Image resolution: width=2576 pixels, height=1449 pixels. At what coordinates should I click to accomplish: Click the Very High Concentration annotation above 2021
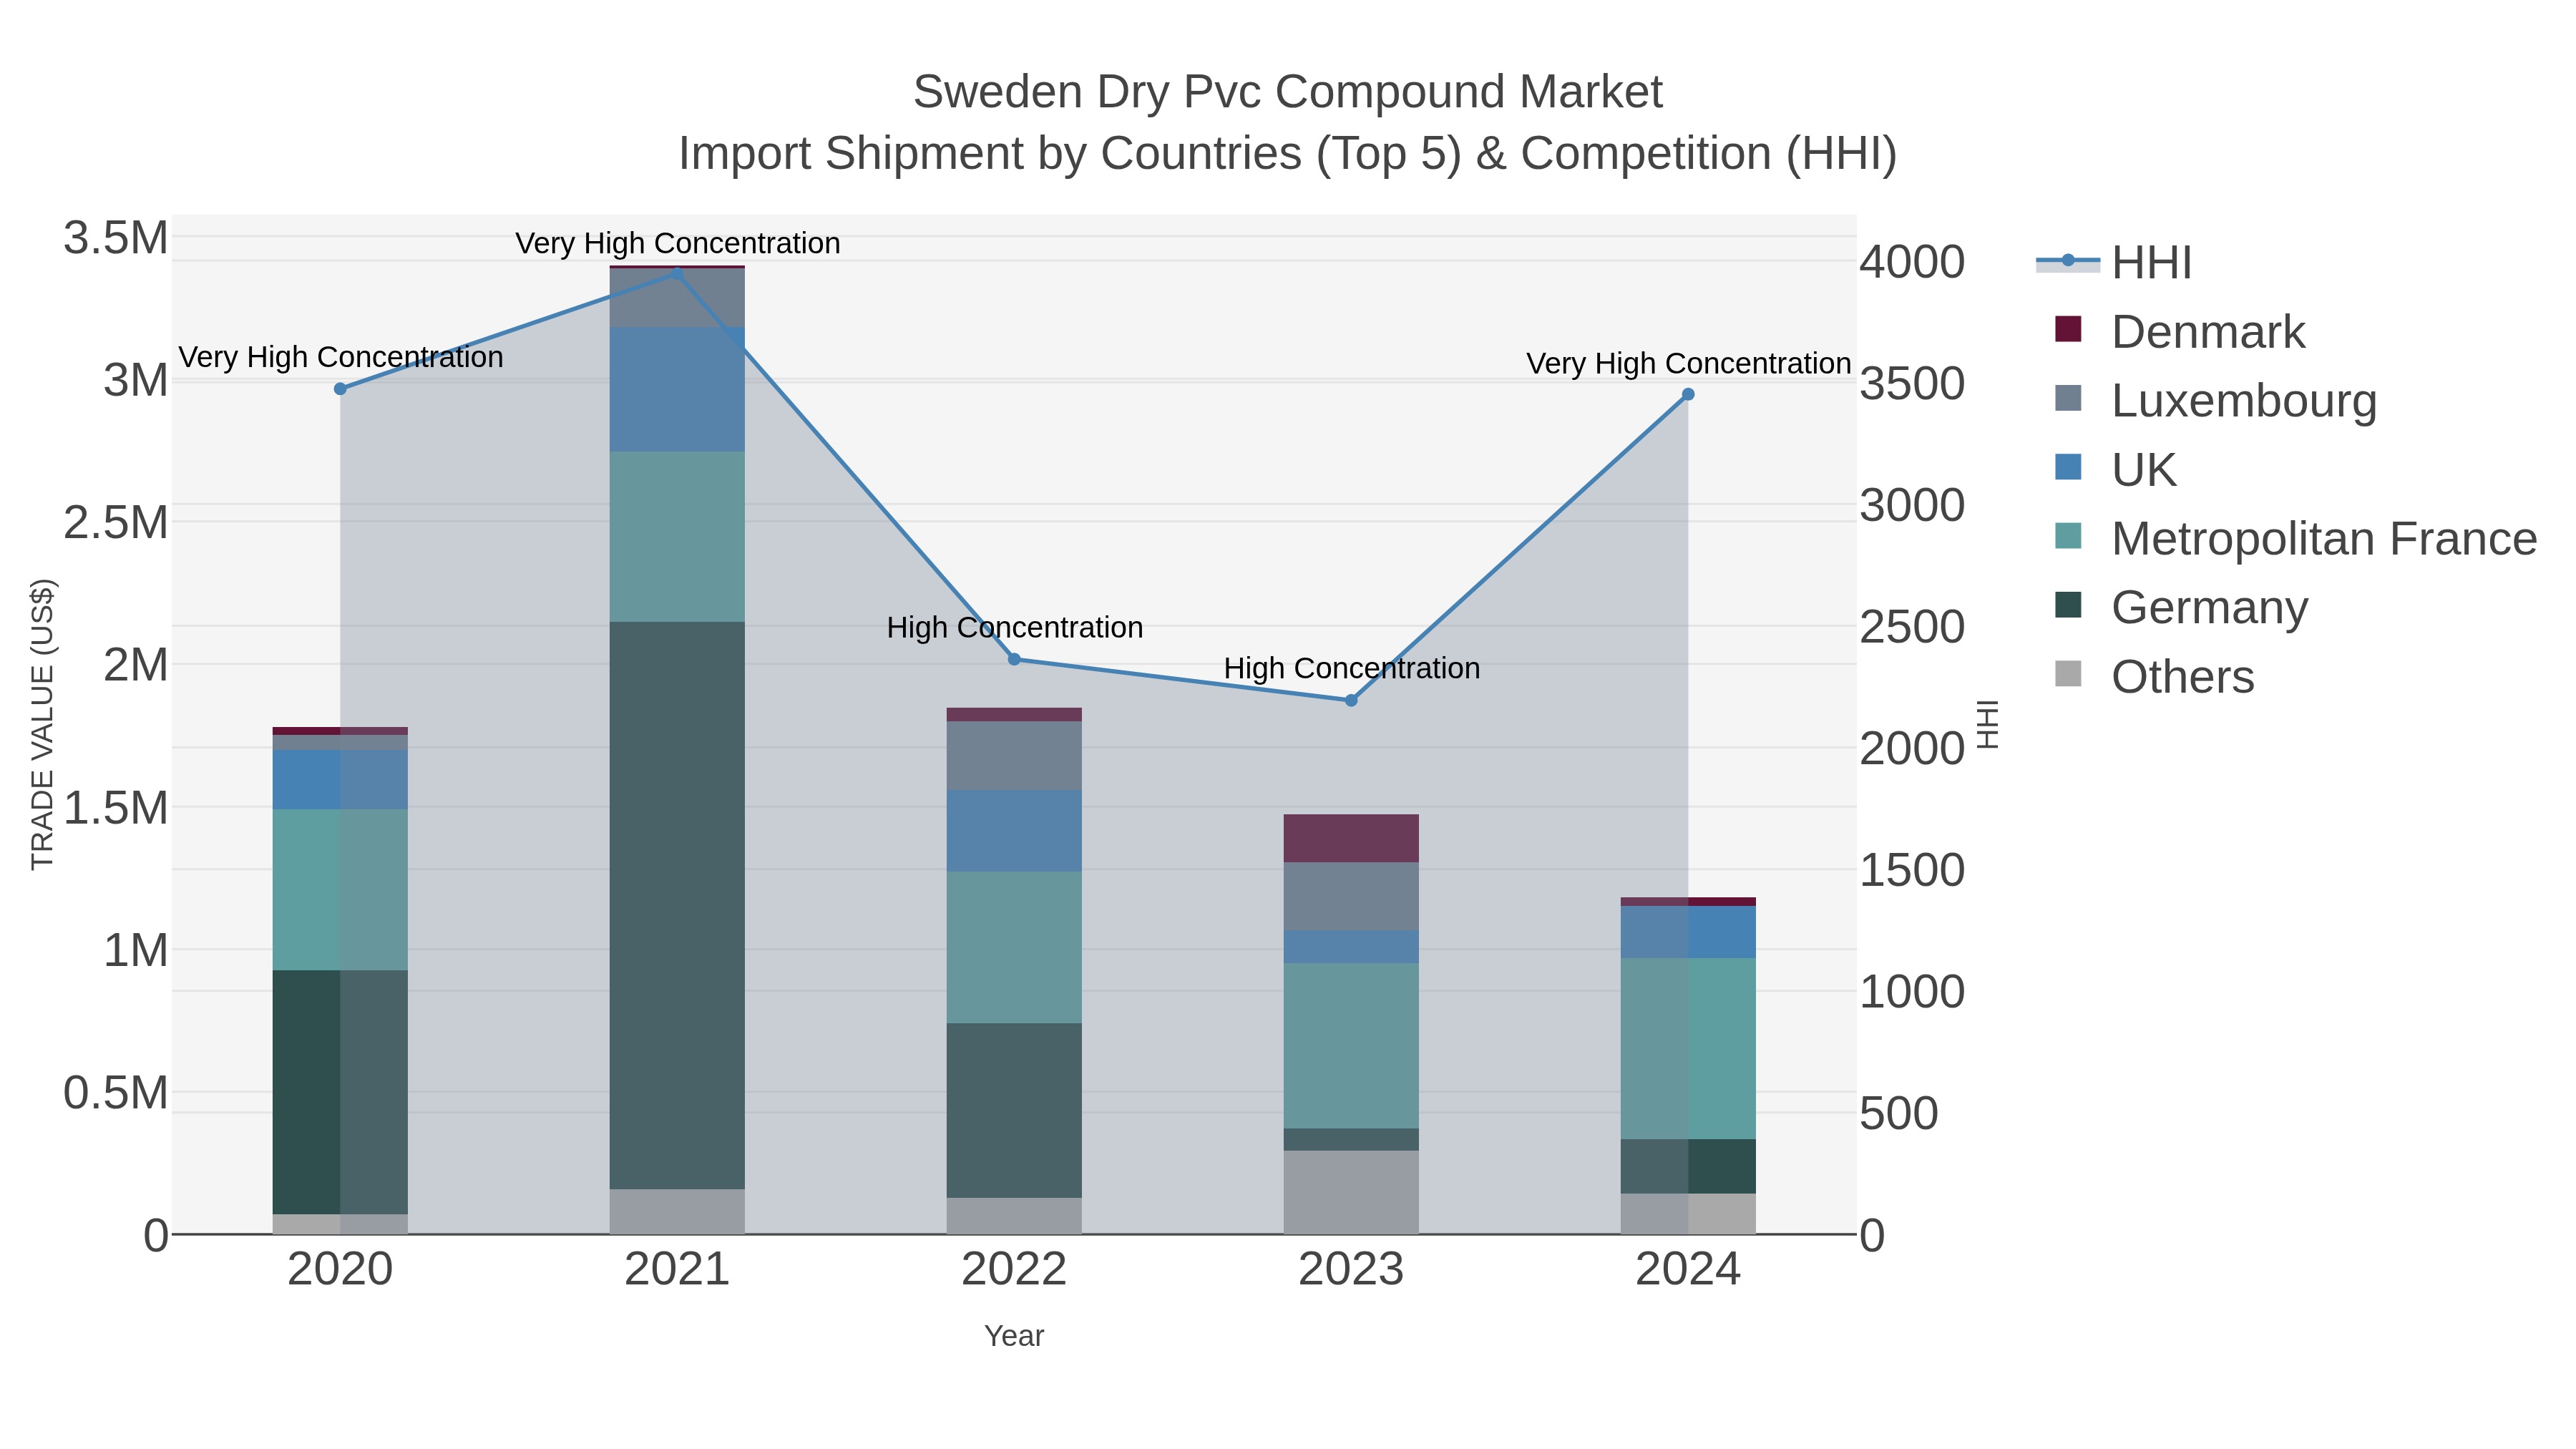click(677, 243)
